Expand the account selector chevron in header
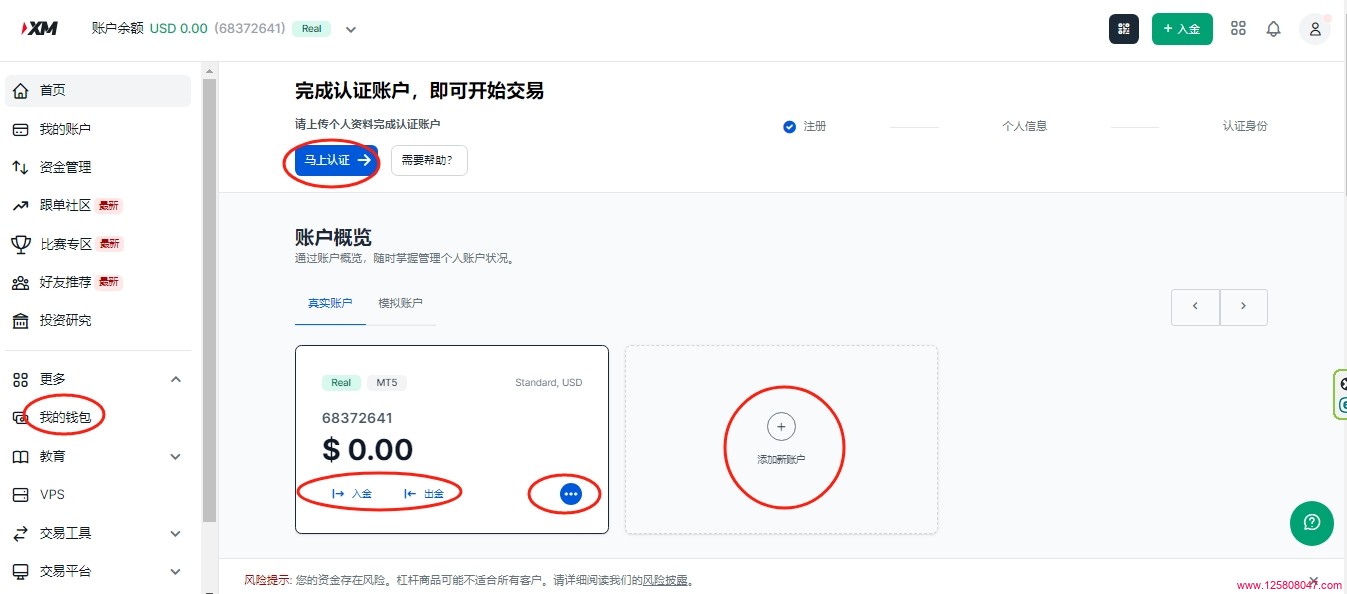 351,29
